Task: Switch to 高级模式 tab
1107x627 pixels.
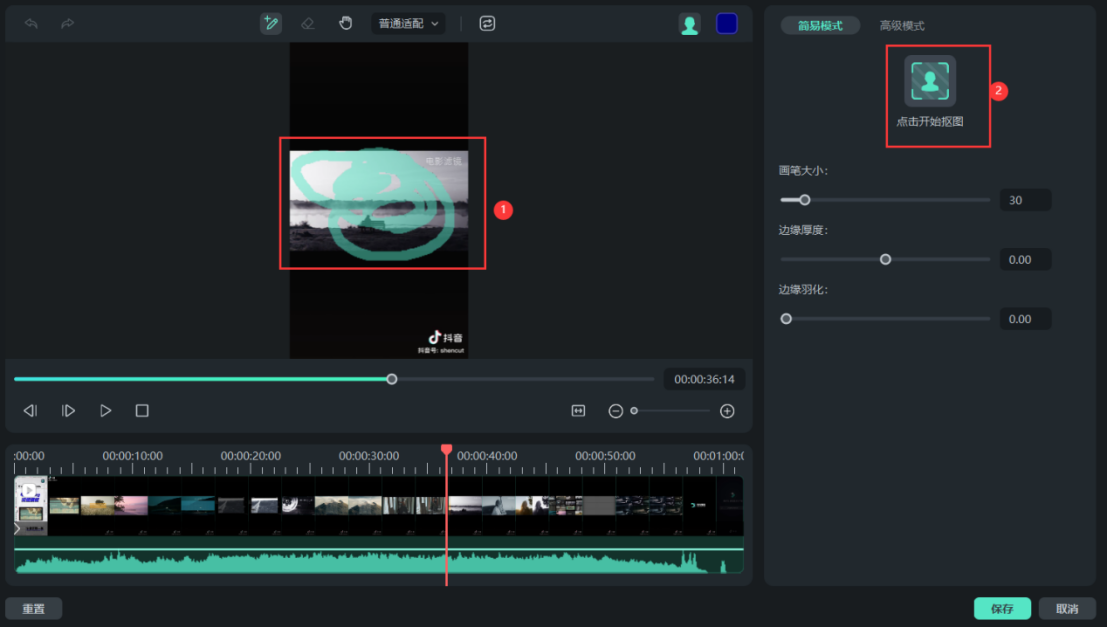Action: [902, 26]
